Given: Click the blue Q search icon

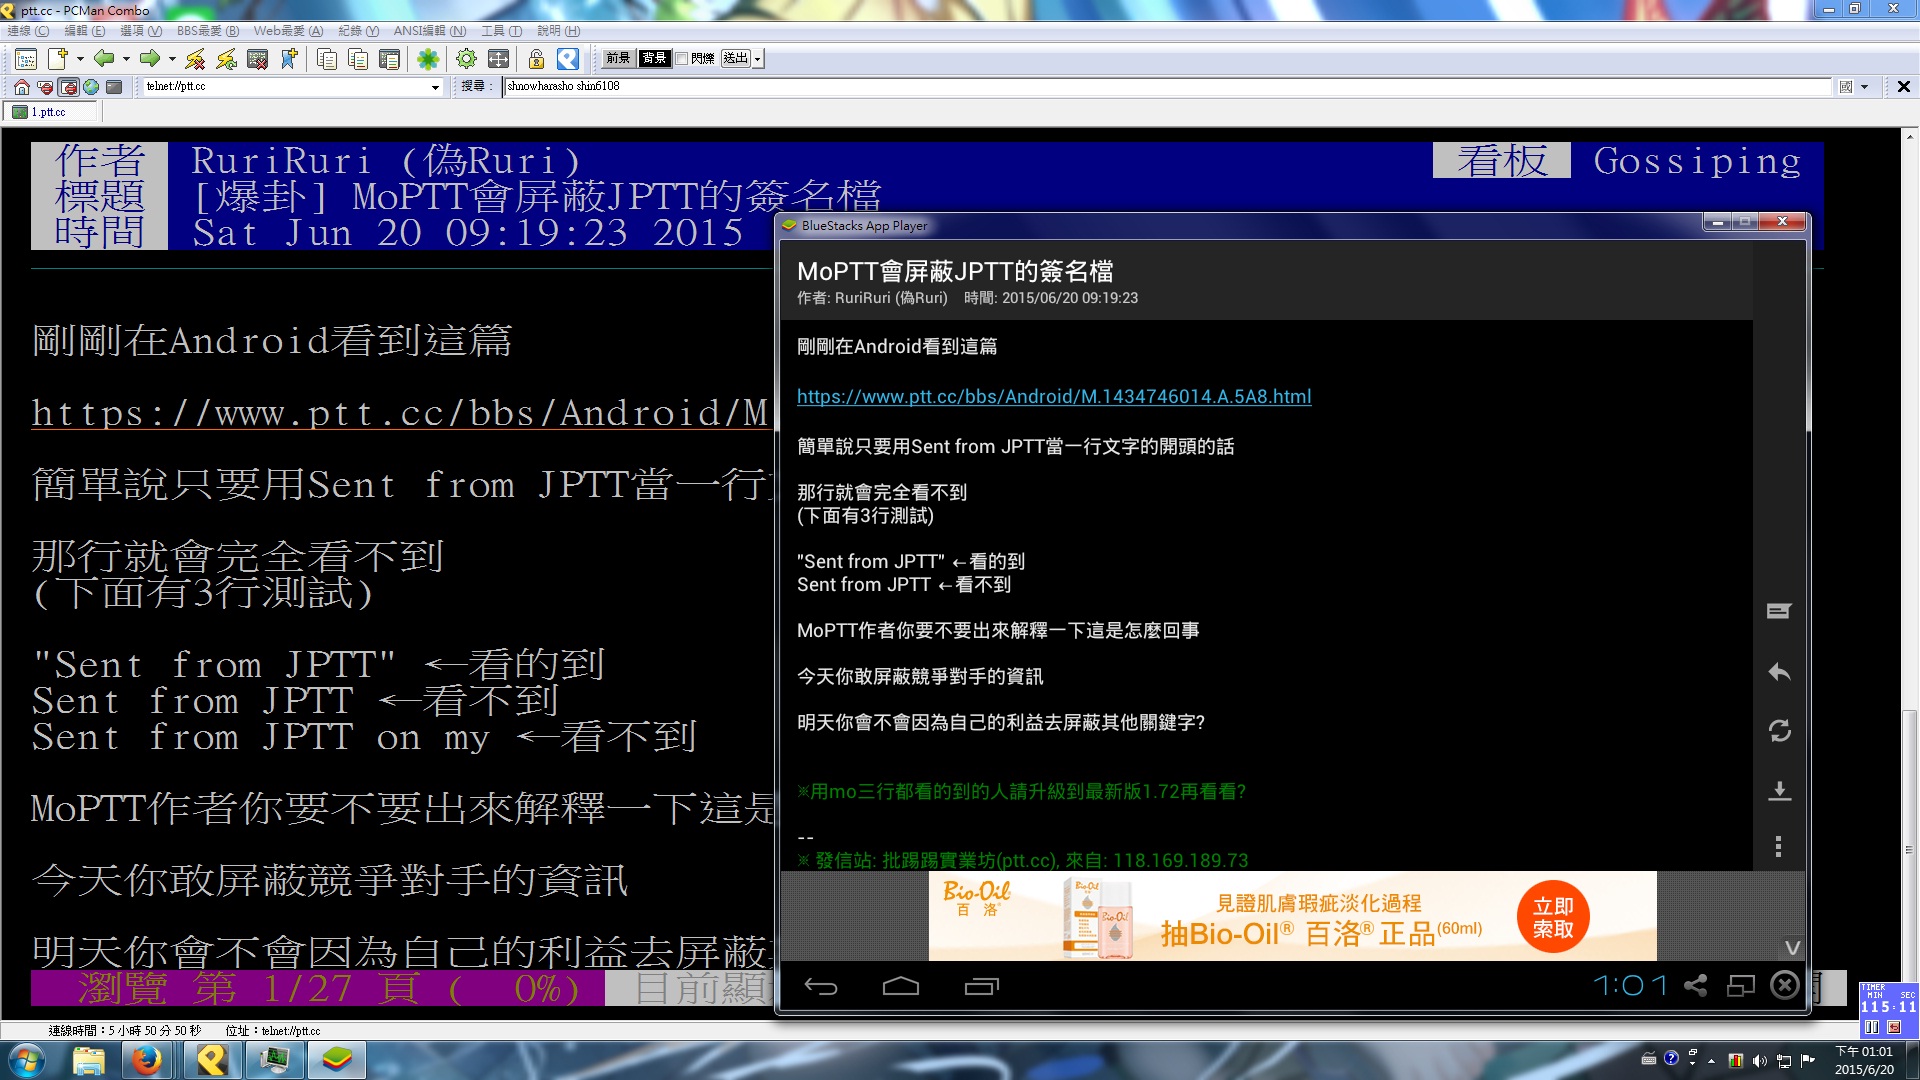Looking at the screenshot, I should [568, 59].
